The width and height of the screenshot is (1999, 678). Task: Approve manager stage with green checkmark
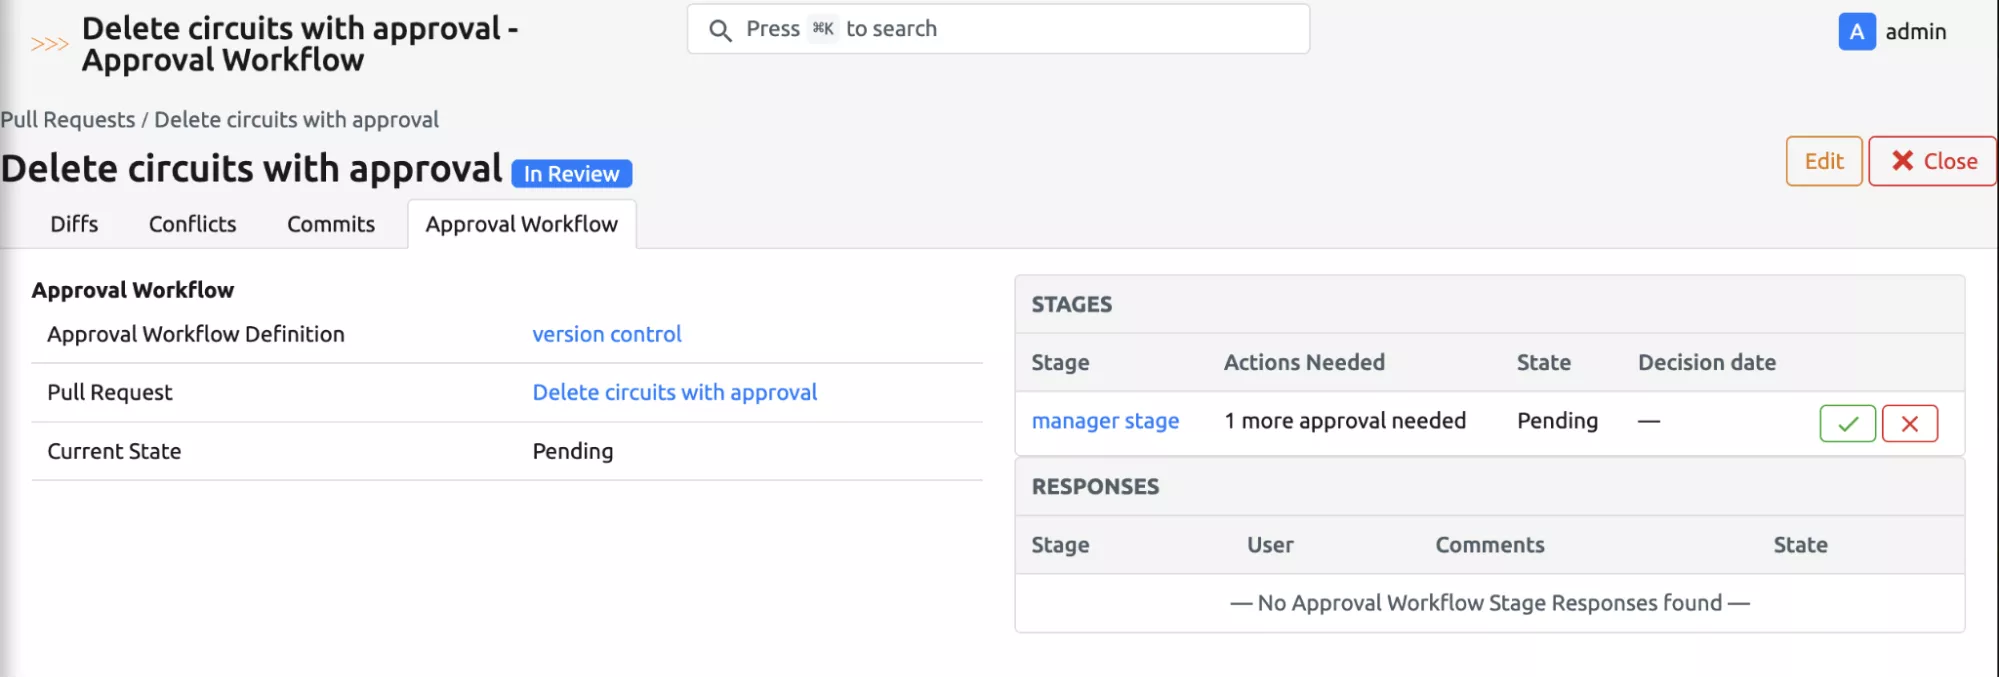1846,423
